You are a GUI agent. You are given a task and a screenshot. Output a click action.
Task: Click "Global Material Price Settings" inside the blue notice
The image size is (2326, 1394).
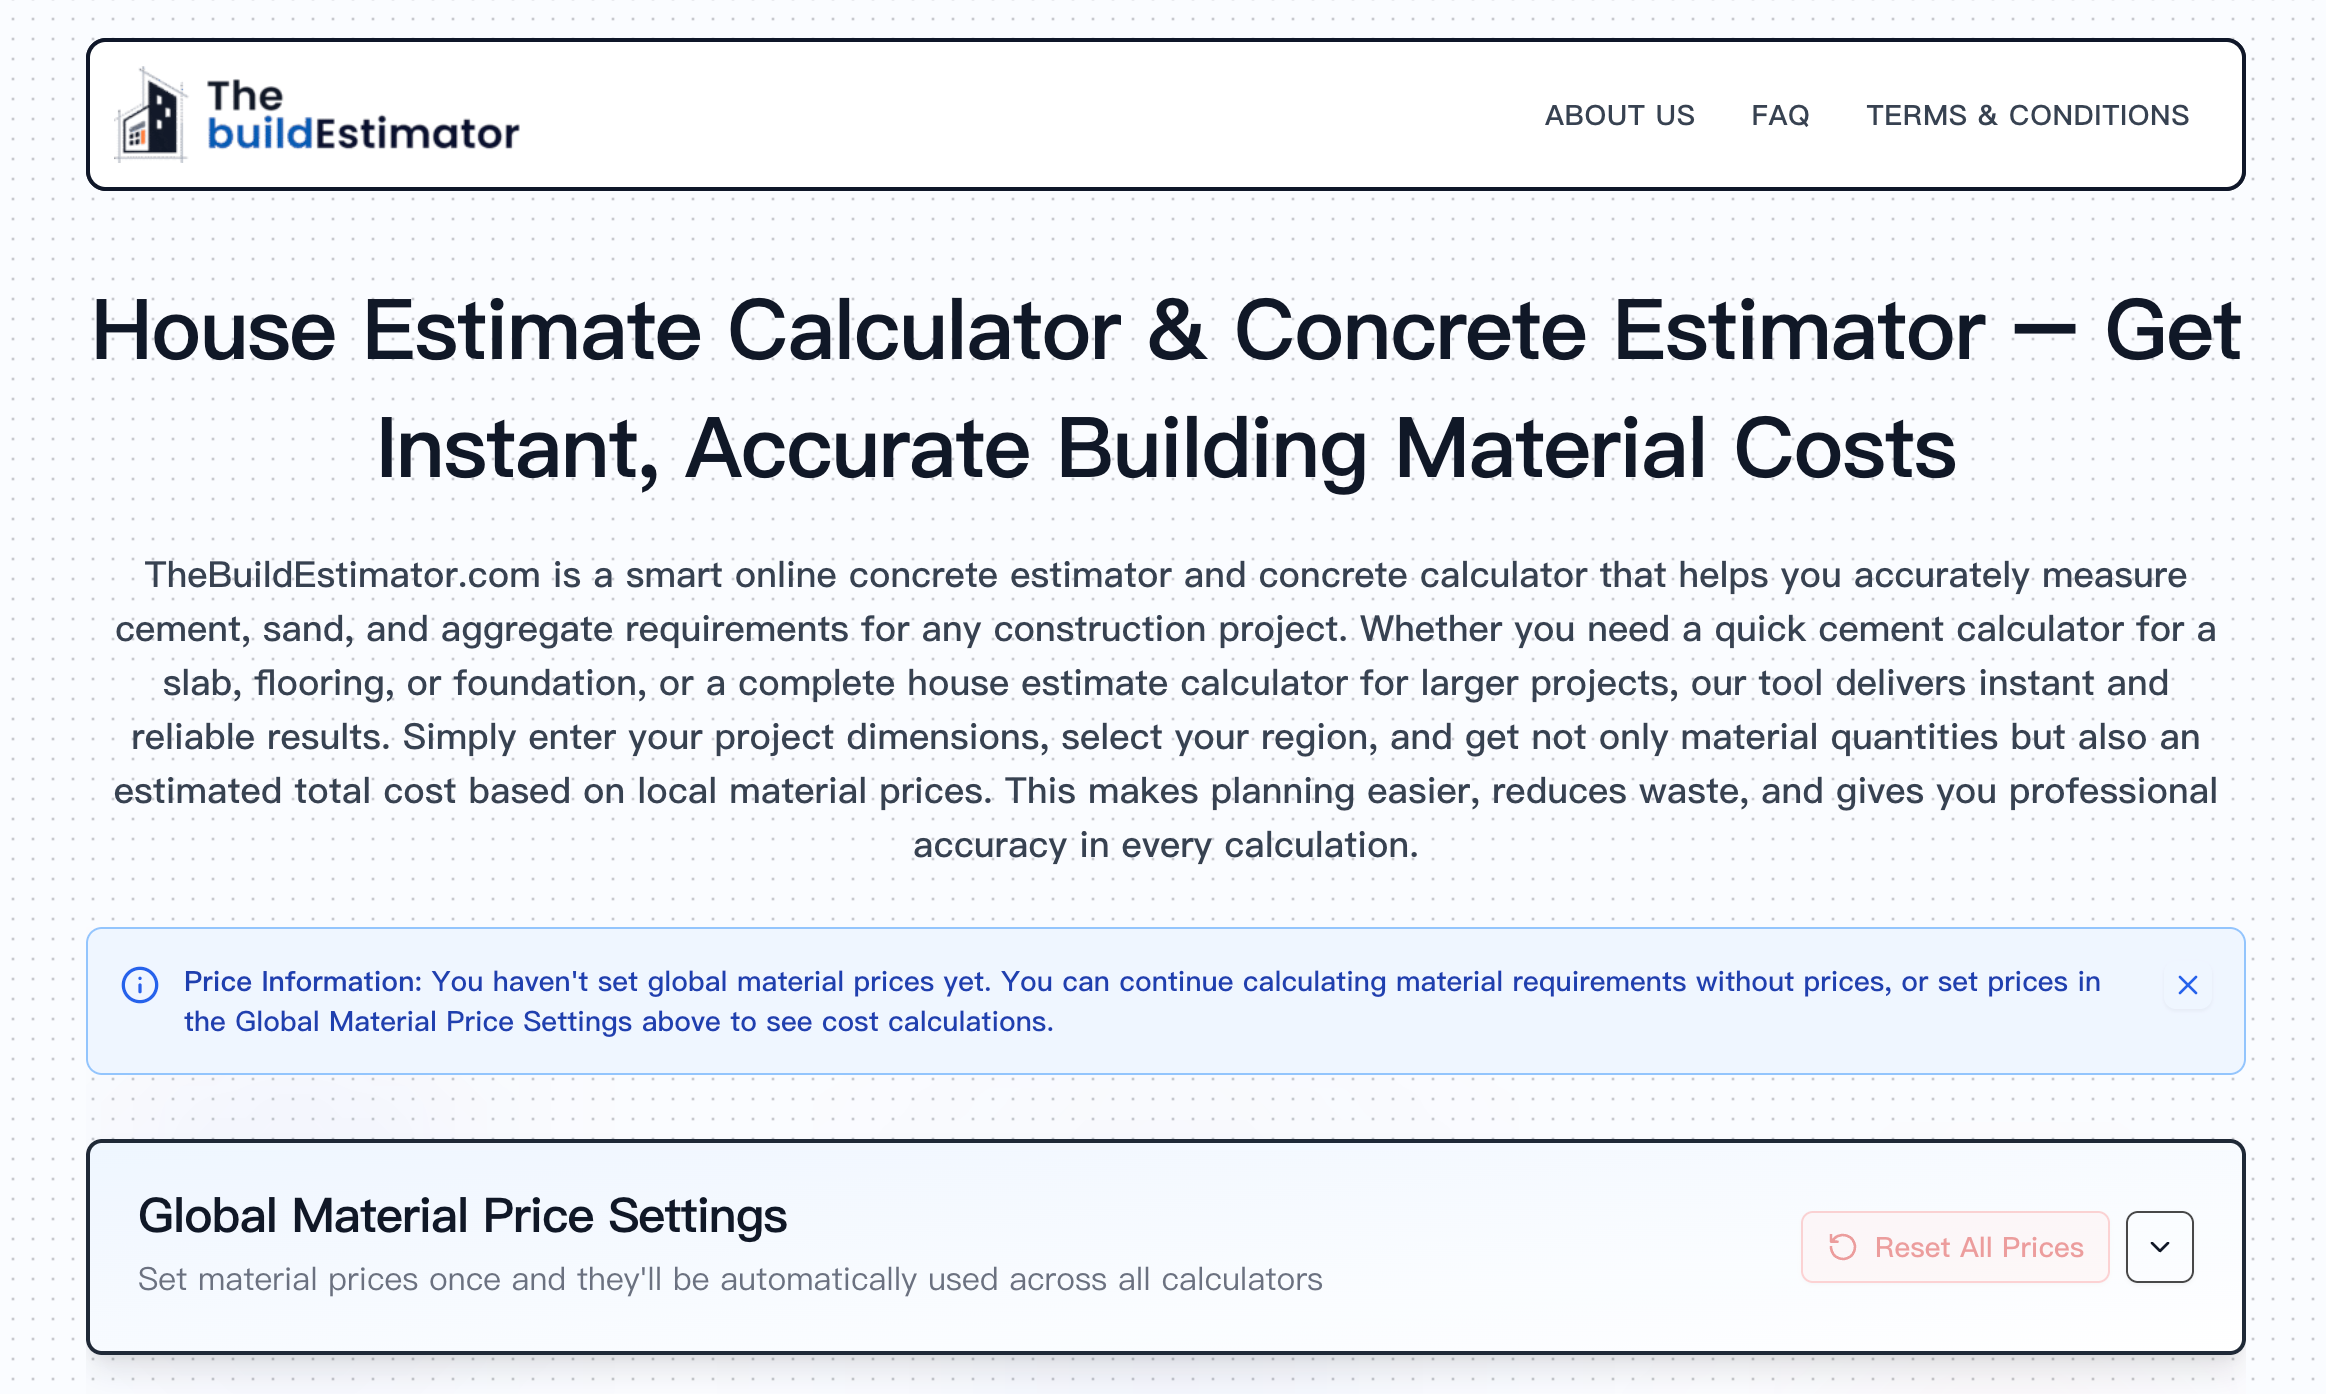(x=433, y=1022)
